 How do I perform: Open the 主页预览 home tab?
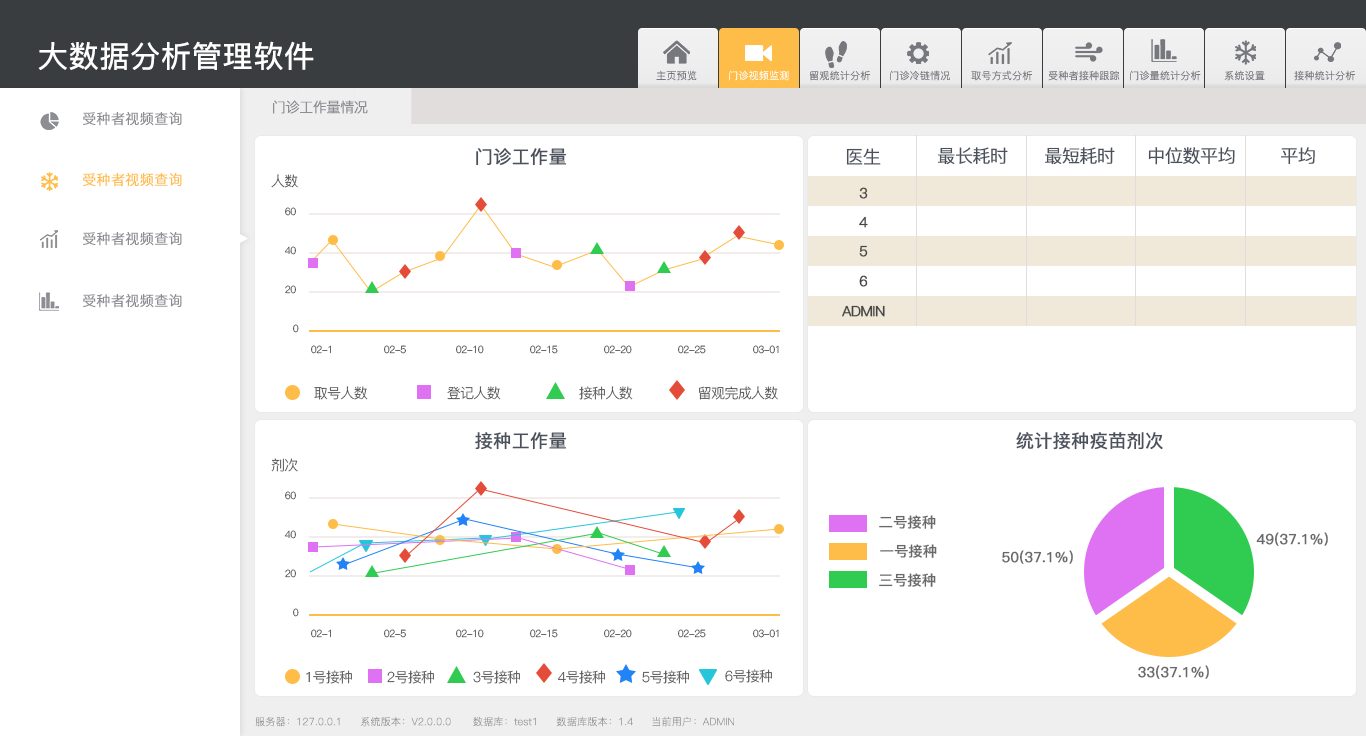pos(677,58)
